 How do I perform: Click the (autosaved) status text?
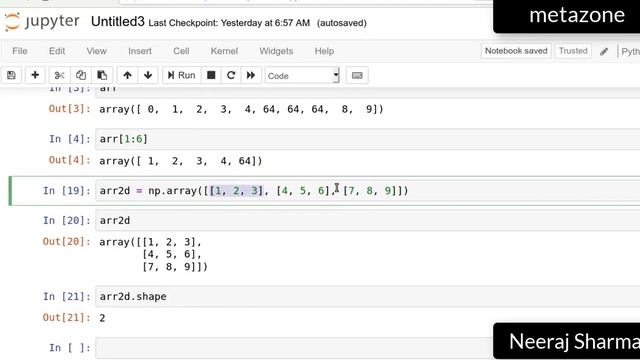(x=342, y=23)
